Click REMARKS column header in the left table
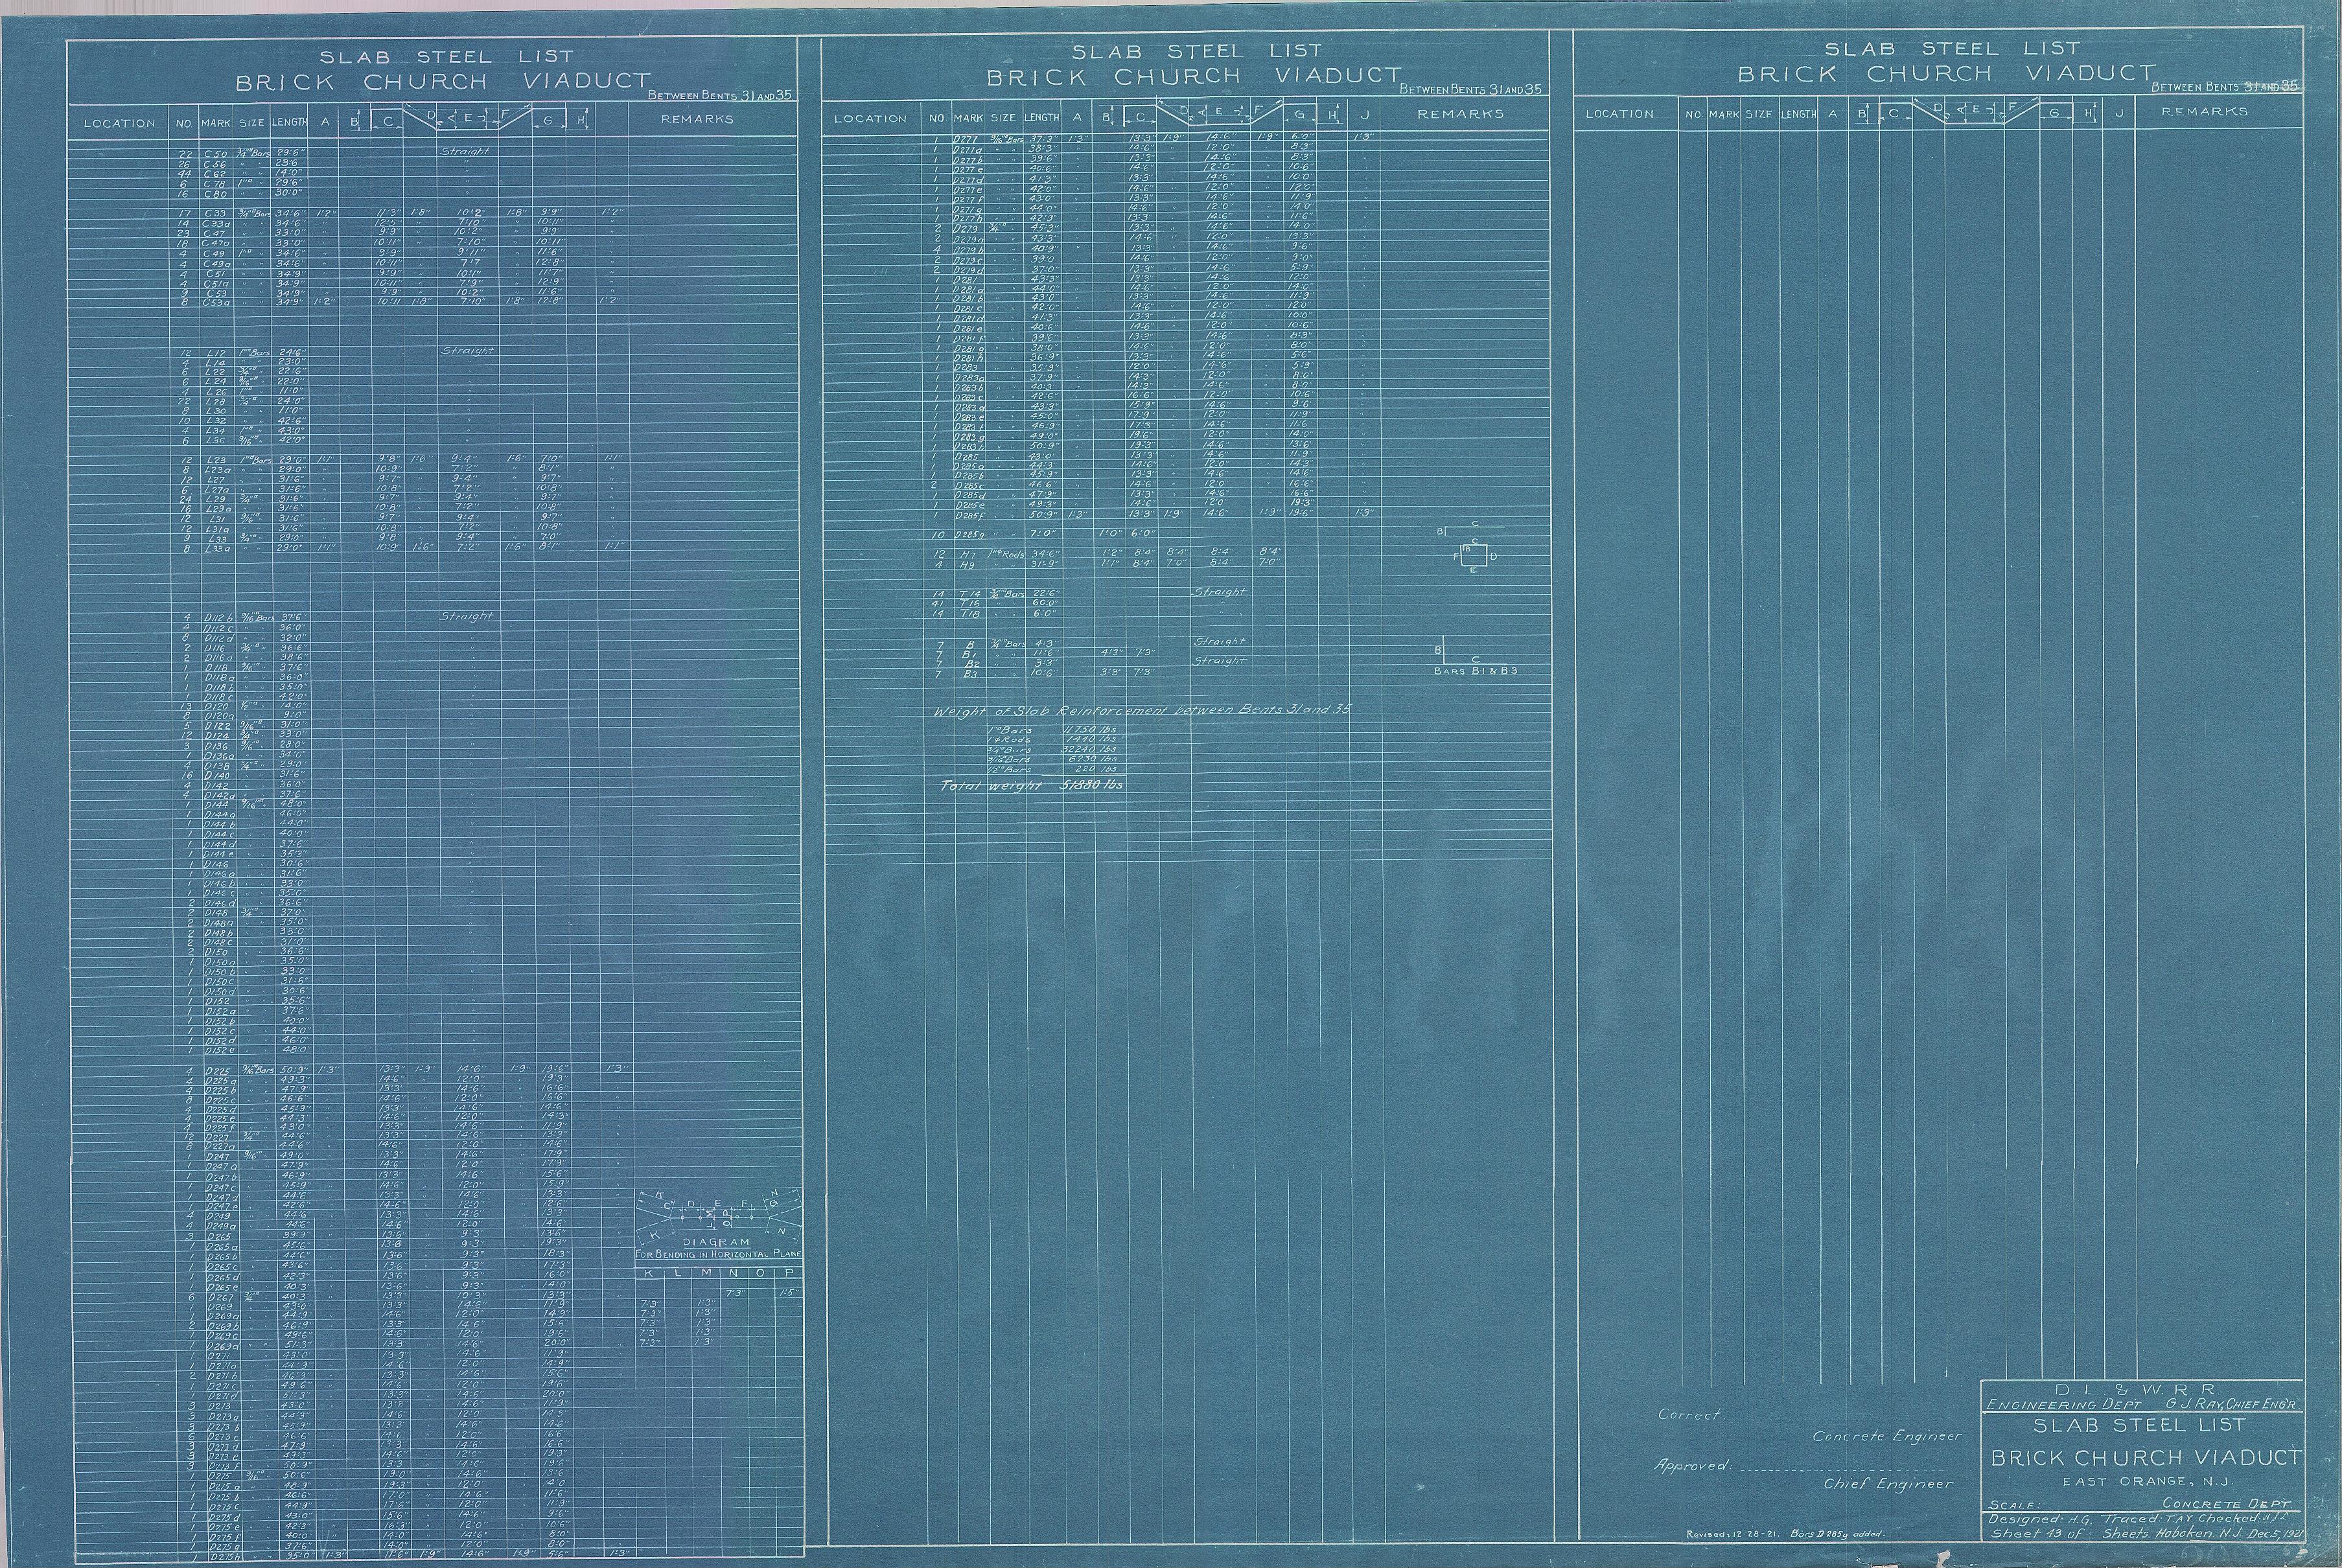The image size is (2342, 1568). [697, 119]
